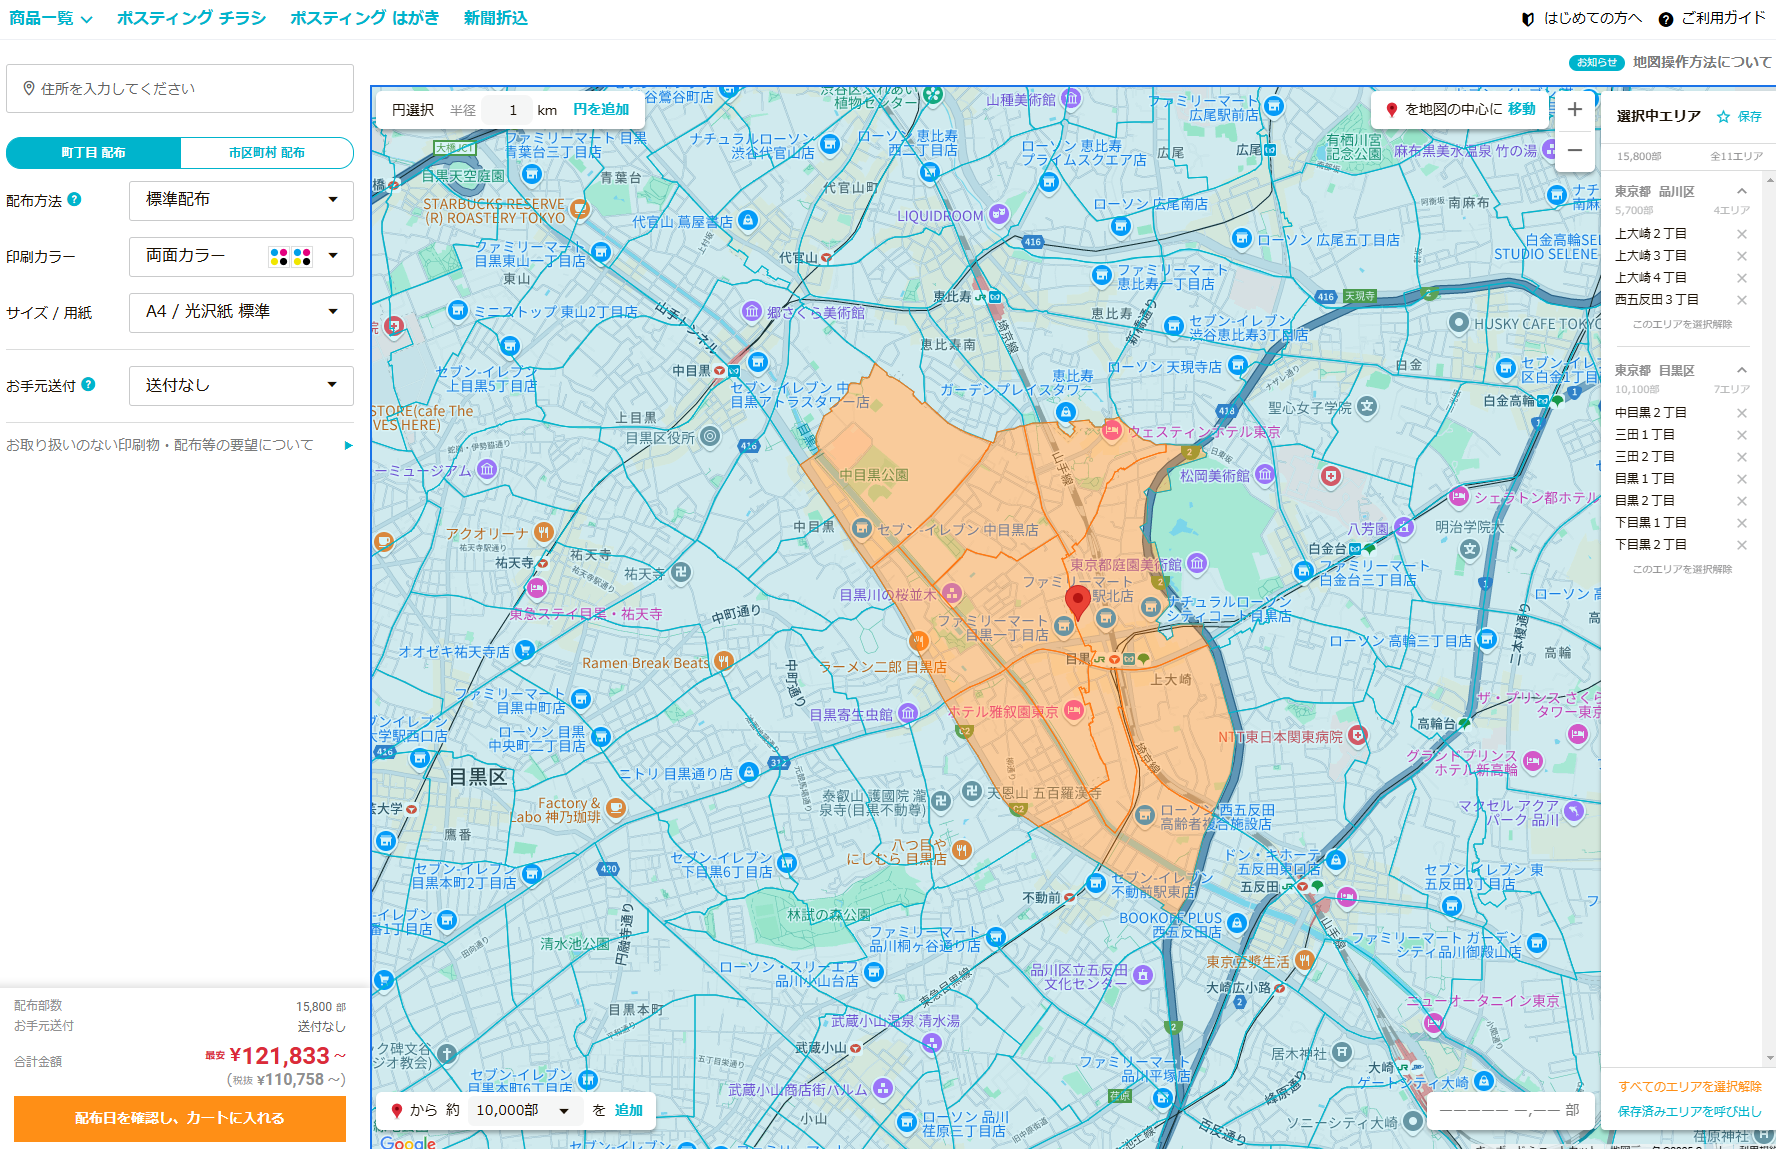
Task: Open the 配布方法 標準配布 dropdown
Action: coord(241,200)
